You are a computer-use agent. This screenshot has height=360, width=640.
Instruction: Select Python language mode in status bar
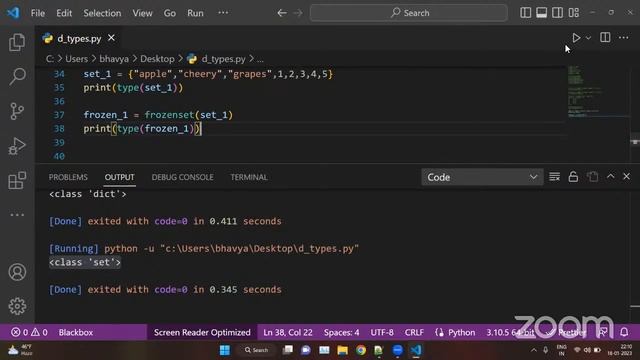pos(461,332)
